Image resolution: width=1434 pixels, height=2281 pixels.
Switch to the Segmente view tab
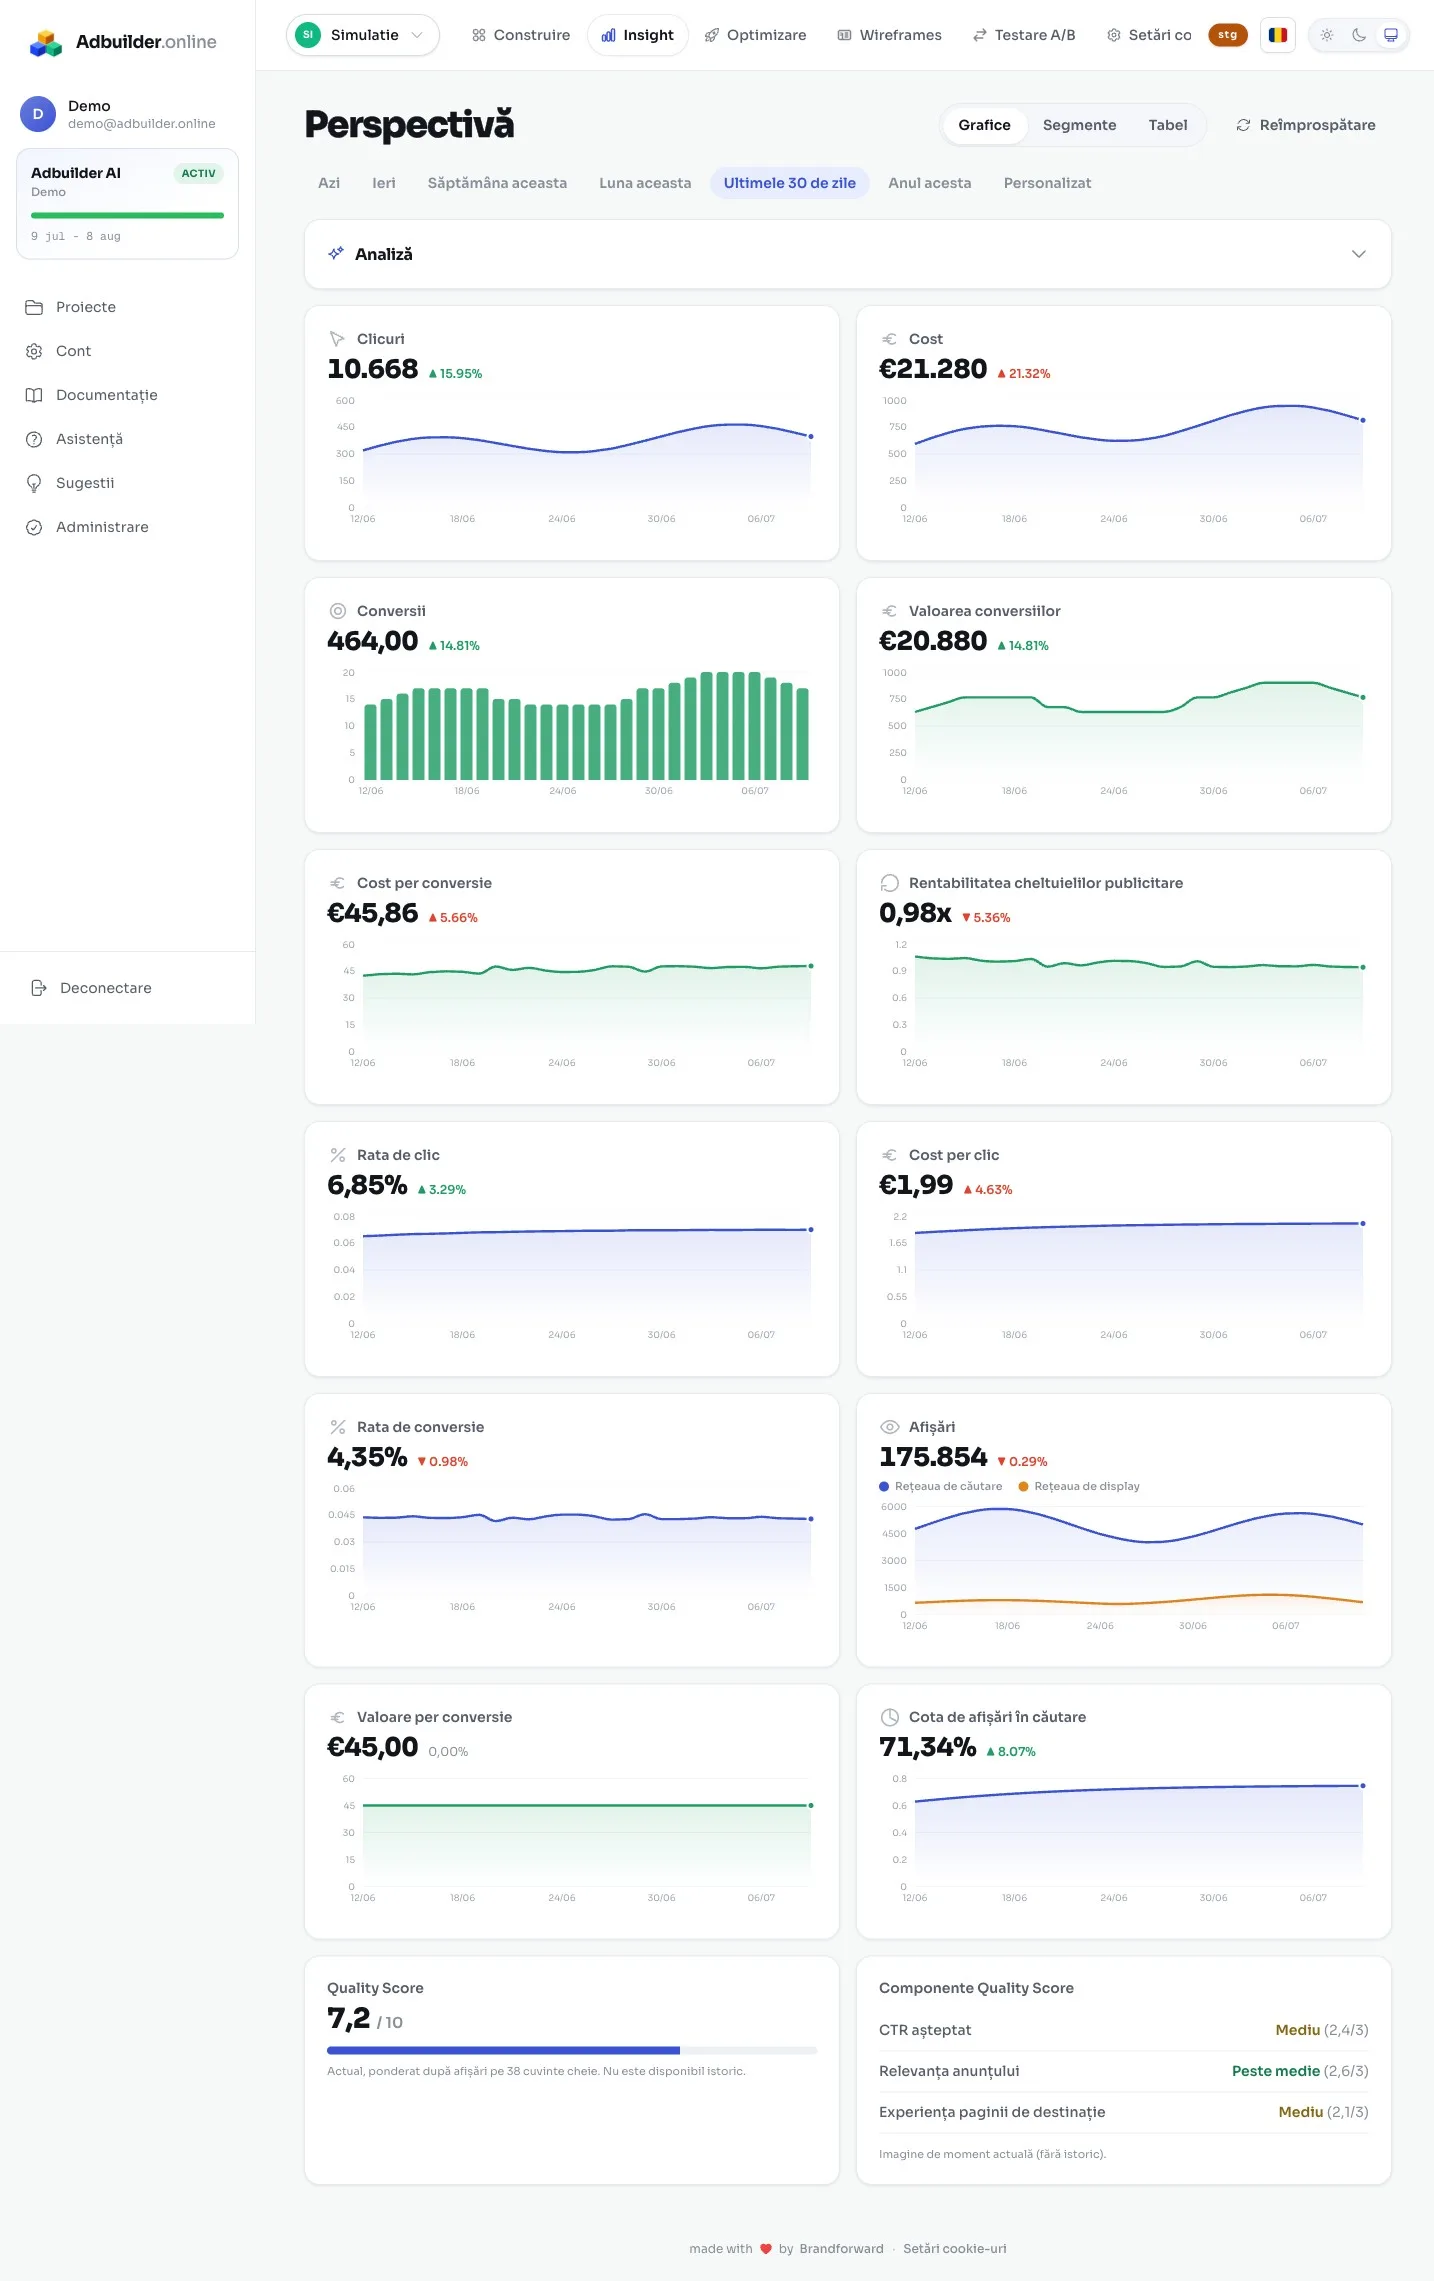click(1079, 125)
